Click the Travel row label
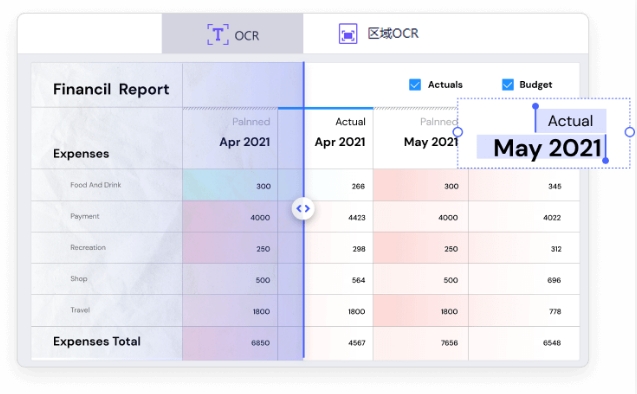The image size is (637, 394). click(80, 310)
